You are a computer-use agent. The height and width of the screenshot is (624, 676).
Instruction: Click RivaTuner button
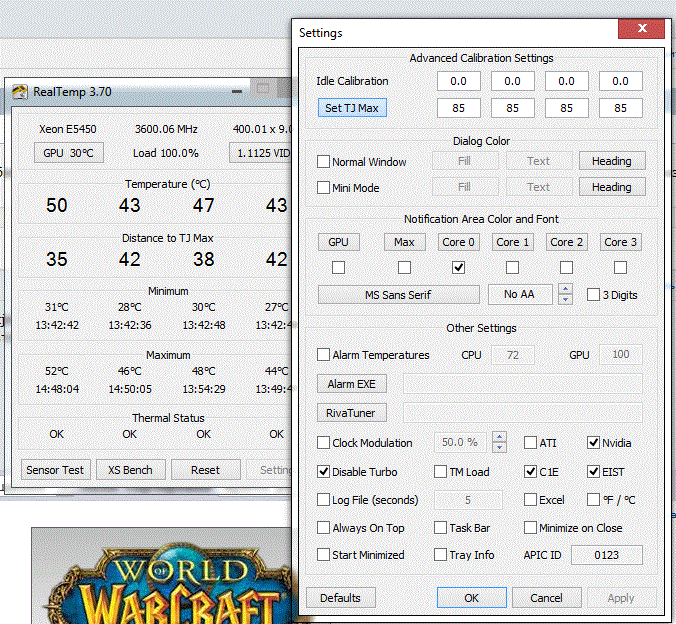pyautogui.click(x=352, y=413)
